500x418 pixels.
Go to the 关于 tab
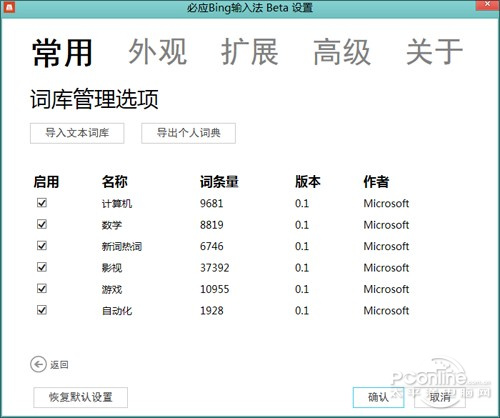(x=435, y=52)
